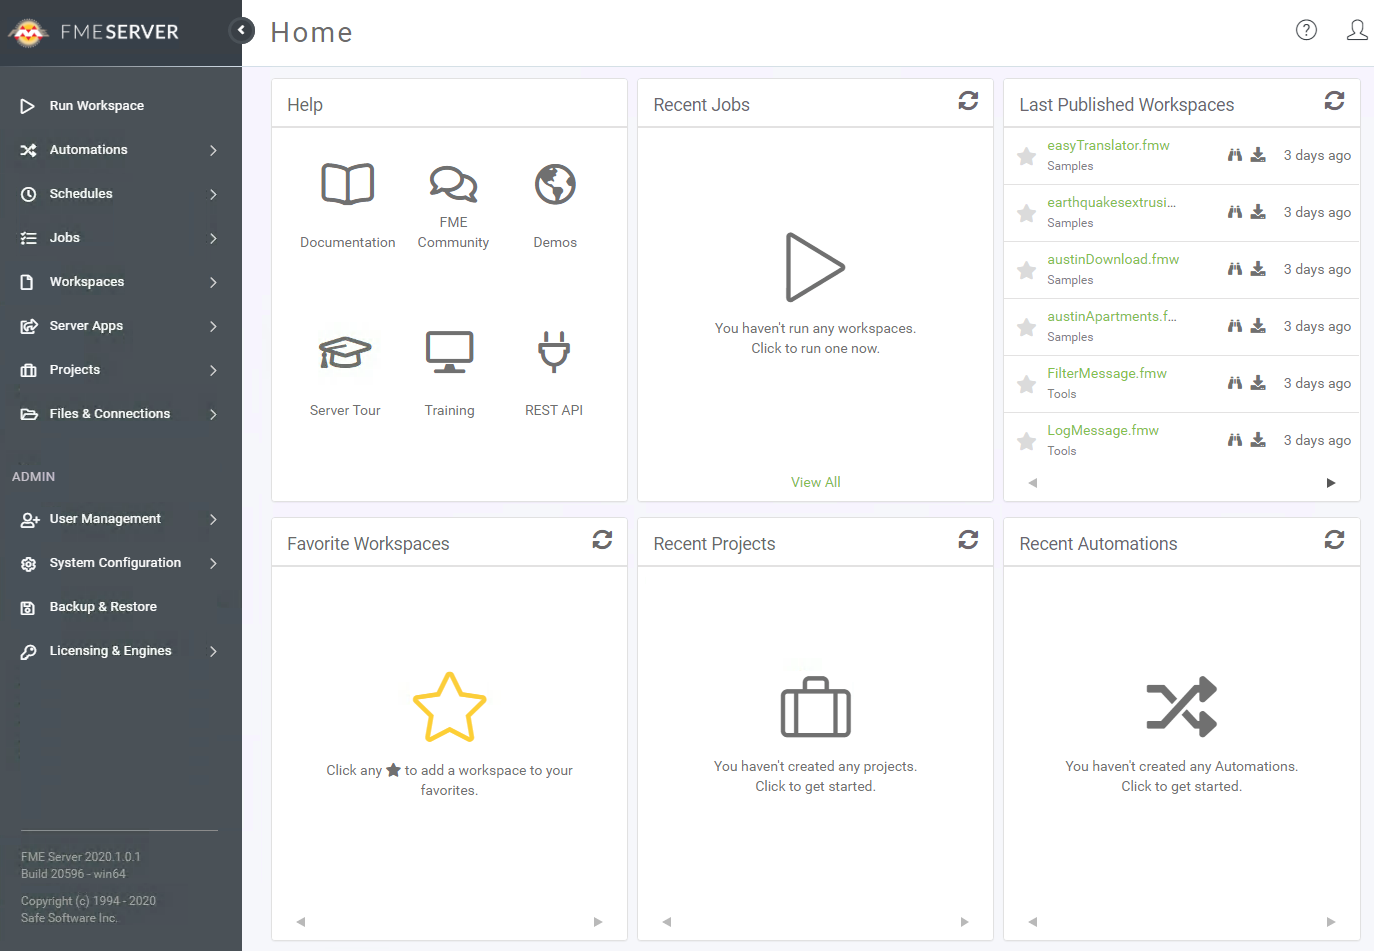
Task: Expand the Workspaces menu chevron
Action: click(x=213, y=282)
